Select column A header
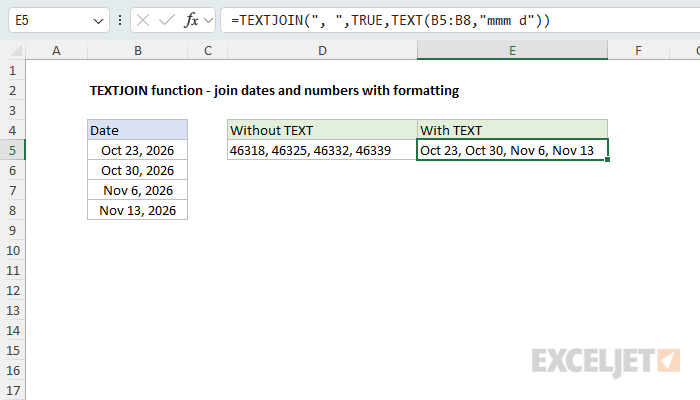 tap(56, 51)
